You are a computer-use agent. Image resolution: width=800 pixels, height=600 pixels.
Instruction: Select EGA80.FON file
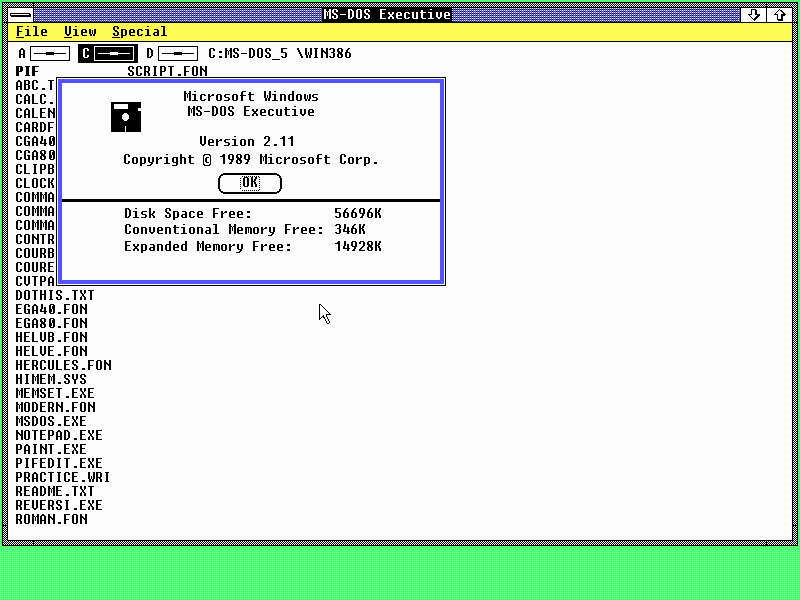click(x=52, y=323)
